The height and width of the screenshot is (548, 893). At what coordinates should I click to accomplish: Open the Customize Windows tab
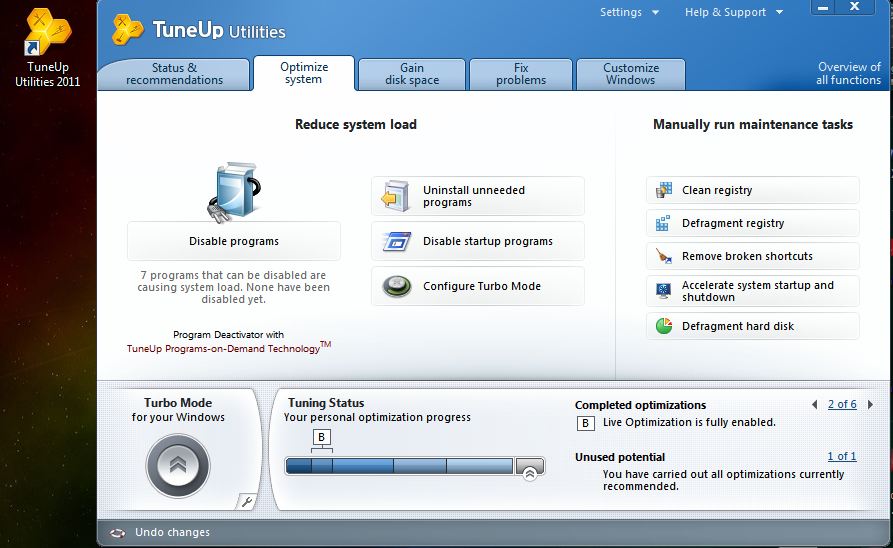point(631,74)
